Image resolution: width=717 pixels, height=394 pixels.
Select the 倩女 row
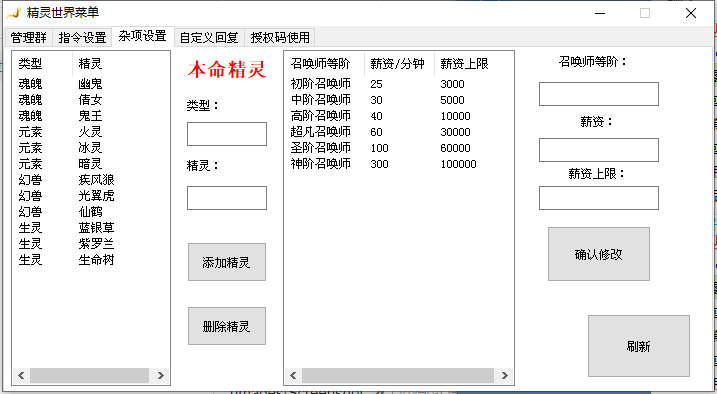coord(91,100)
